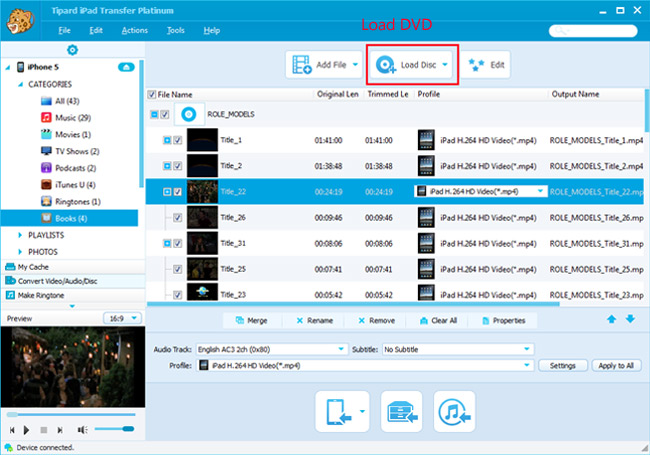The image size is (650, 455).
Task: Open the Add File dropdown arrow
Action: point(355,65)
